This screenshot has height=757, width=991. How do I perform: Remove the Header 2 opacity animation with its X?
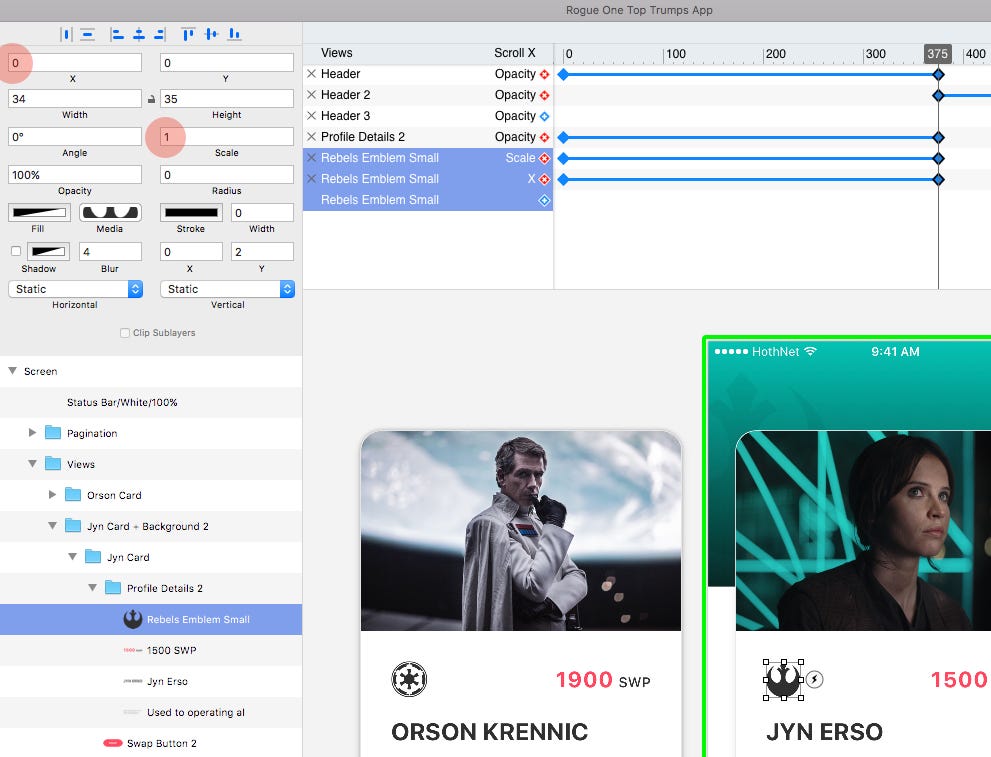[312, 95]
